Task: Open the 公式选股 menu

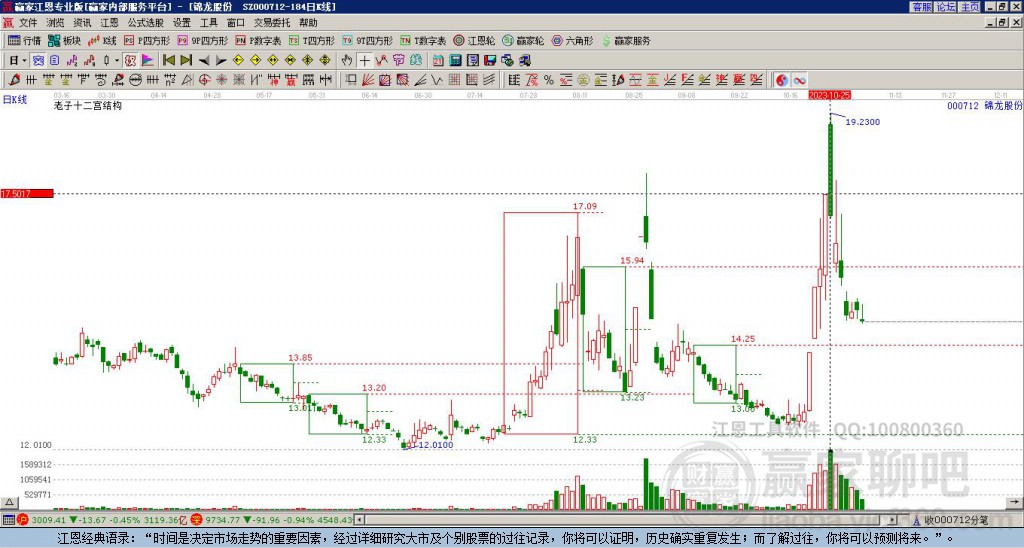Action: click(x=146, y=23)
